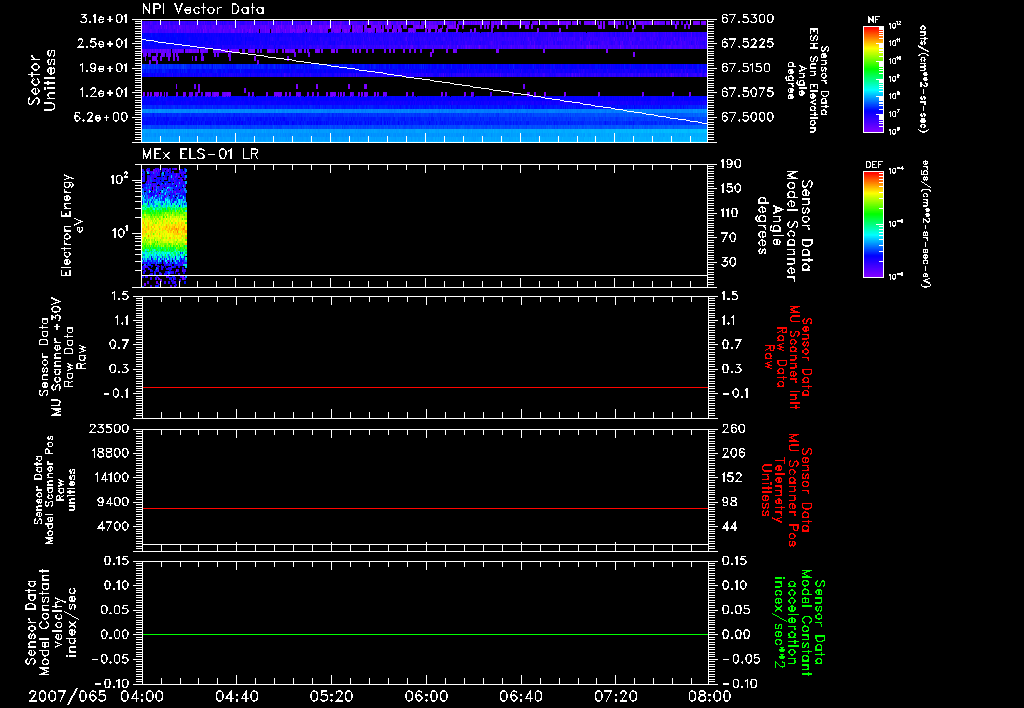
Task: Click the NF color scale bar
Action: coord(873,78)
